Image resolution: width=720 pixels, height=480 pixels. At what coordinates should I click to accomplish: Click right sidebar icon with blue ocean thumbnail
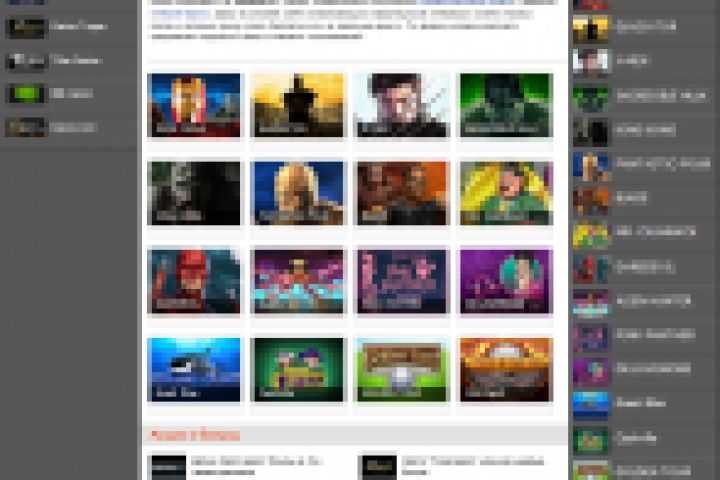click(591, 405)
